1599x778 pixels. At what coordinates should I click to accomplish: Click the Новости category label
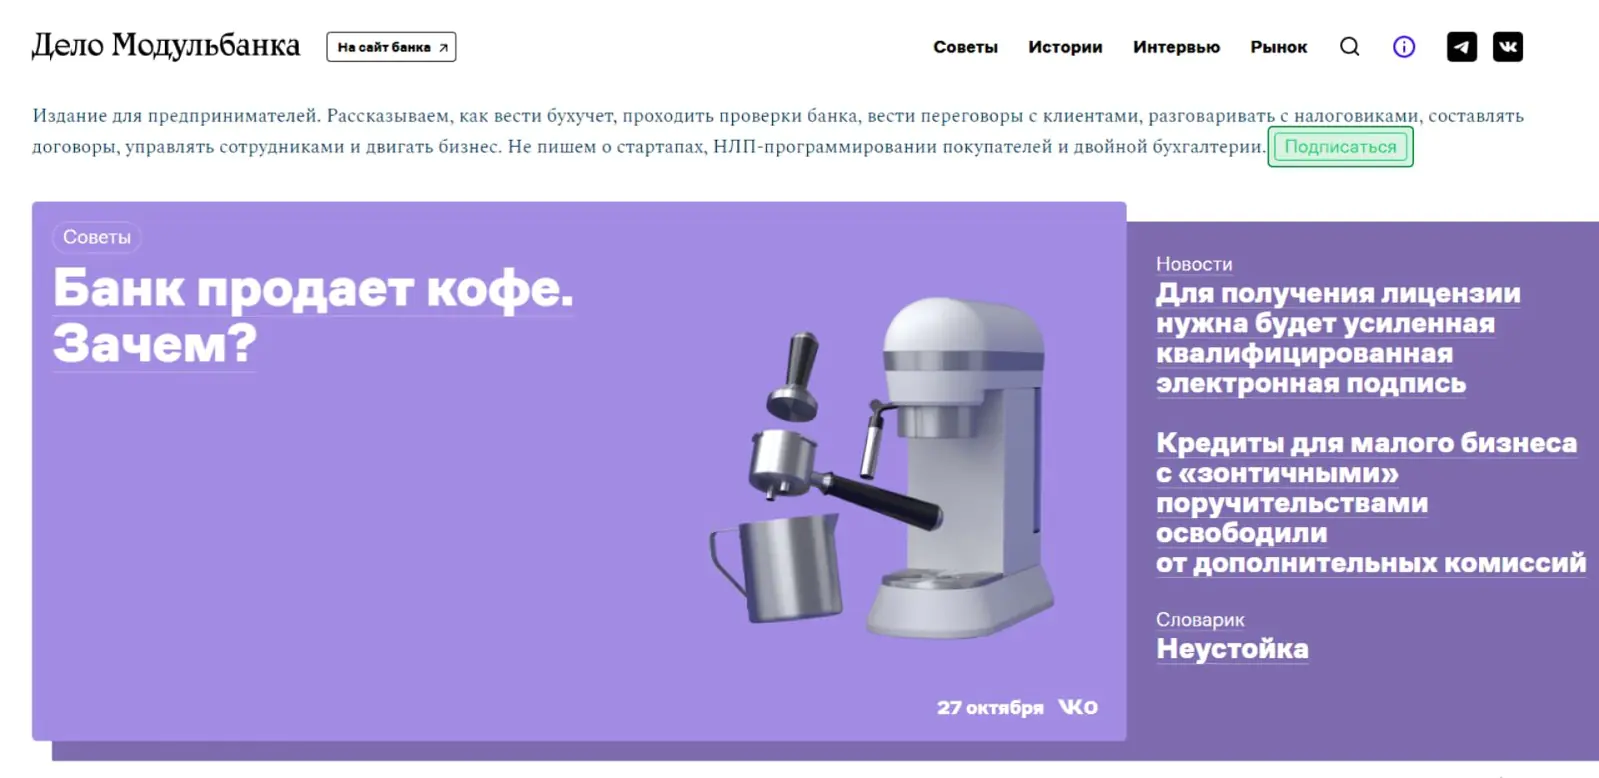(1194, 264)
